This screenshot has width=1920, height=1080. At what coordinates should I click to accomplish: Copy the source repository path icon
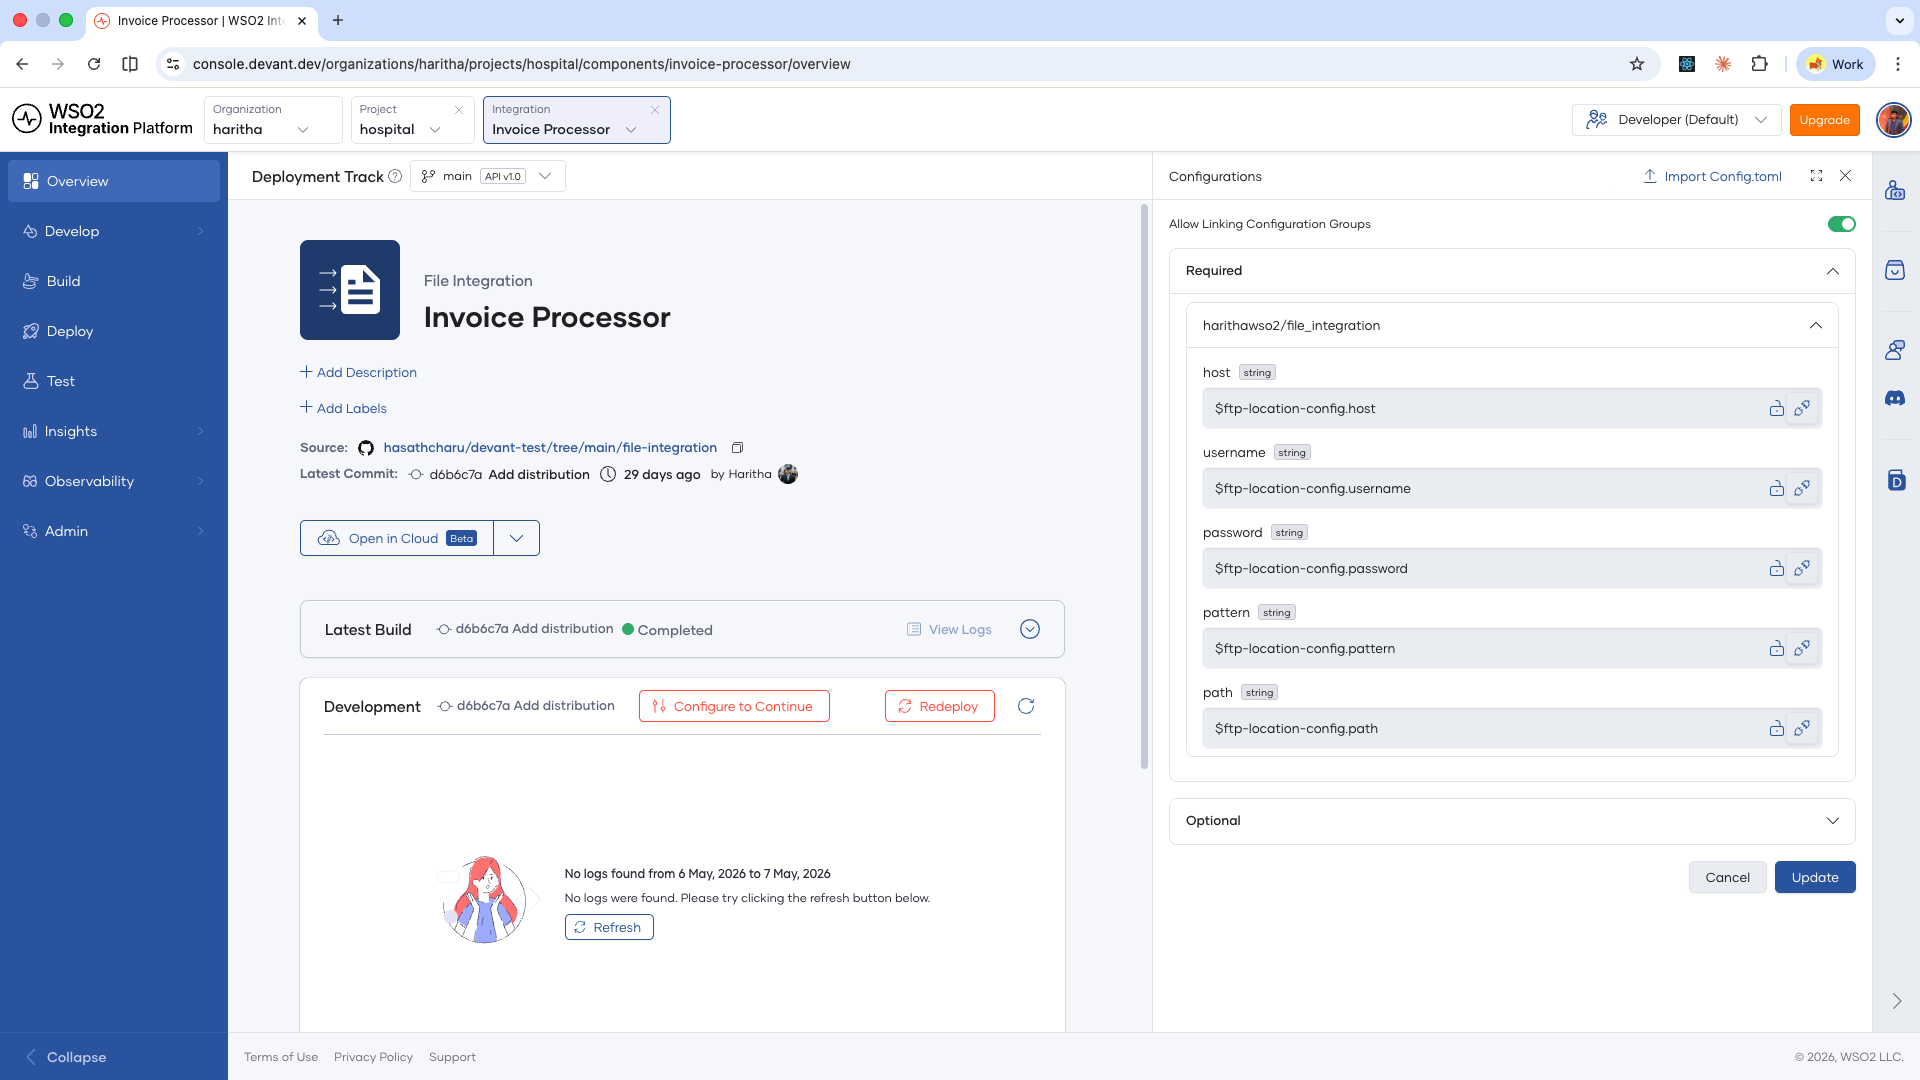[x=738, y=448]
